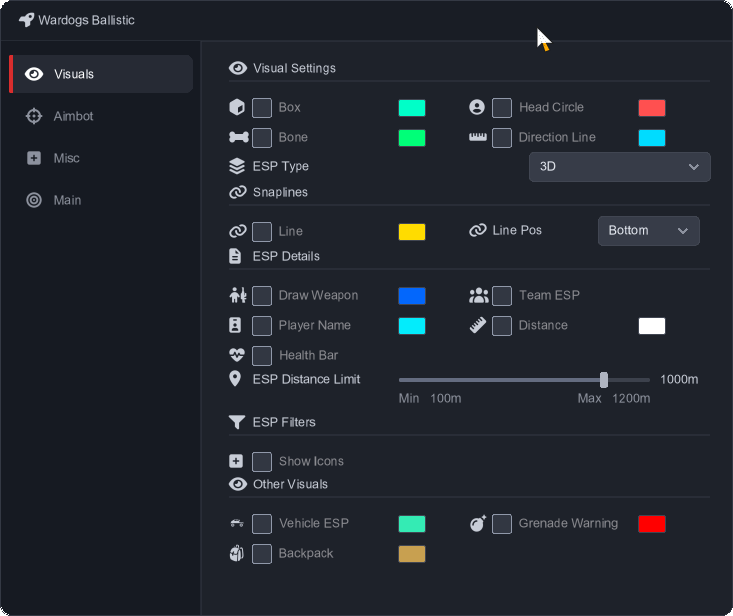The height and width of the screenshot is (616, 733).
Task: Check the Draw Weapon checkbox
Action: click(x=262, y=296)
